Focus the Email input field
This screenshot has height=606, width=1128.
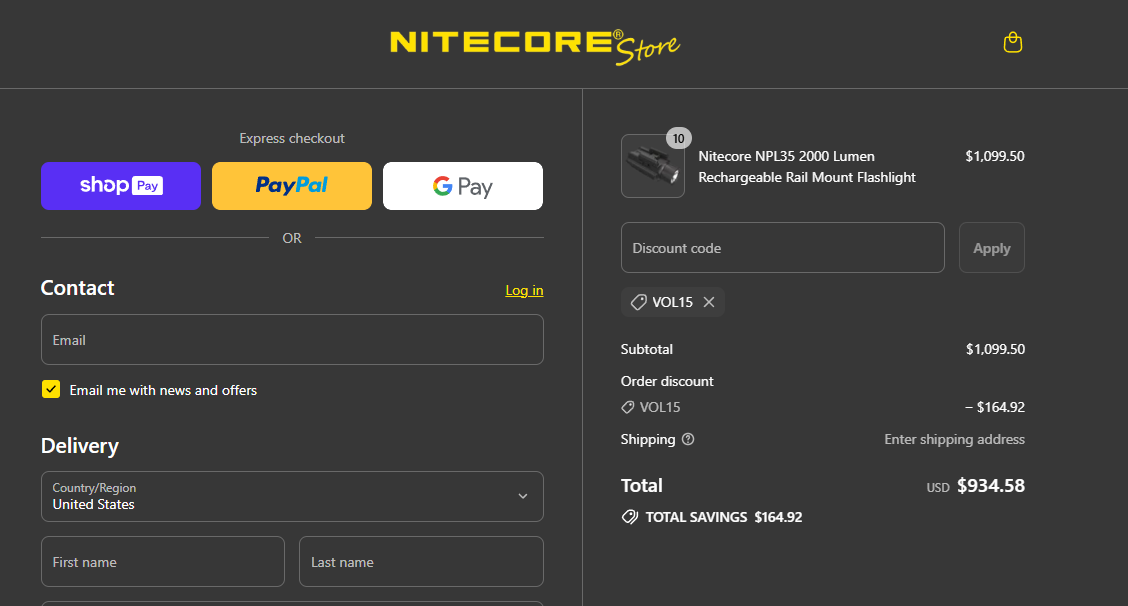[292, 340]
